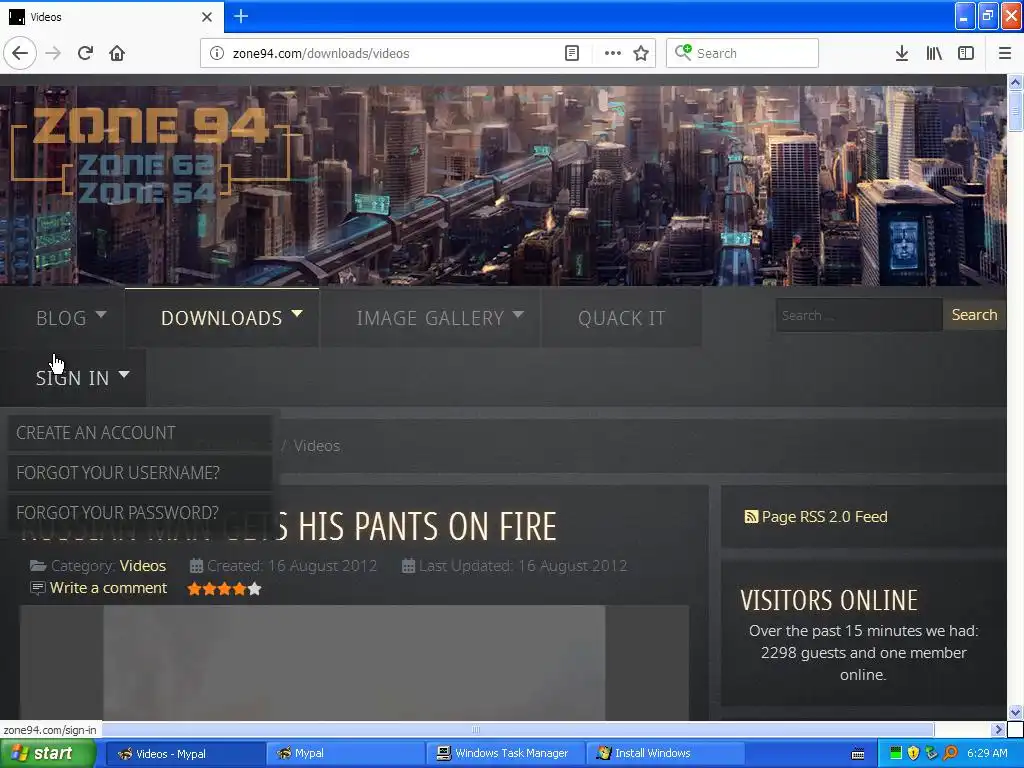Screen dimensions: 1024x768
Task: Click the on-screen keyboard tray icon
Action: tap(858, 754)
